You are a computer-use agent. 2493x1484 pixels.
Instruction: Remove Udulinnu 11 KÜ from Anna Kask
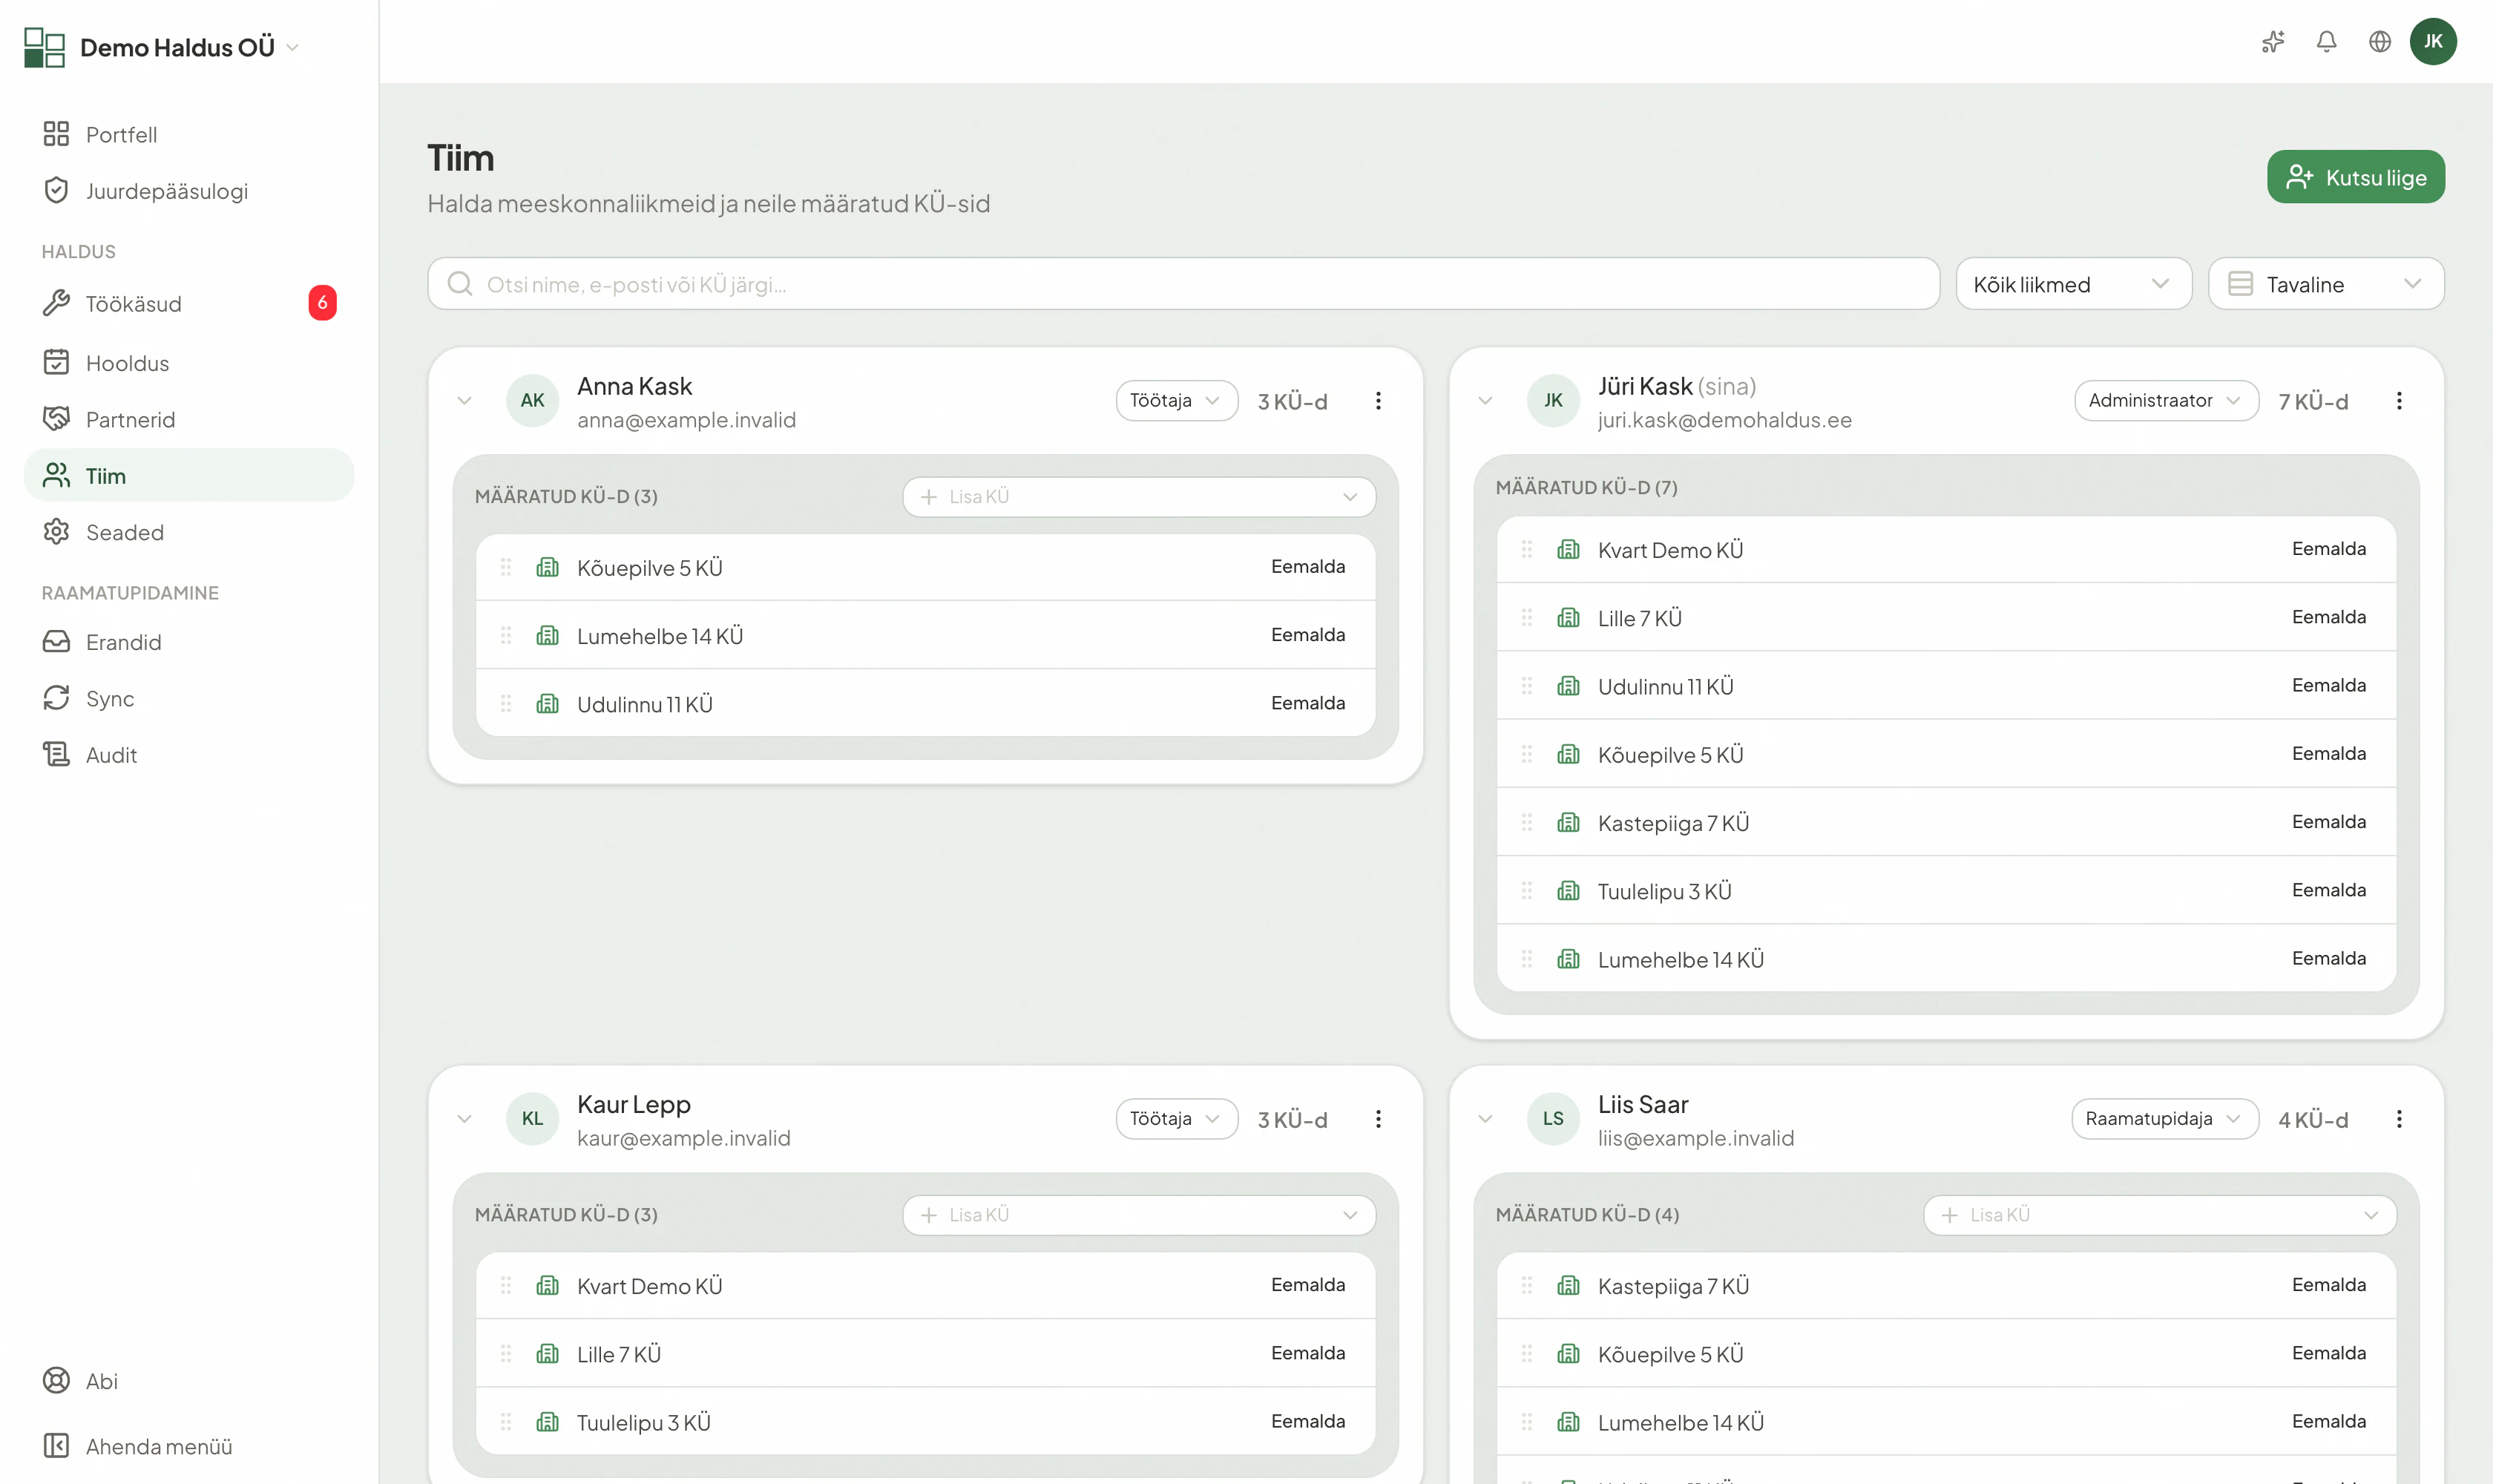(1307, 702)
